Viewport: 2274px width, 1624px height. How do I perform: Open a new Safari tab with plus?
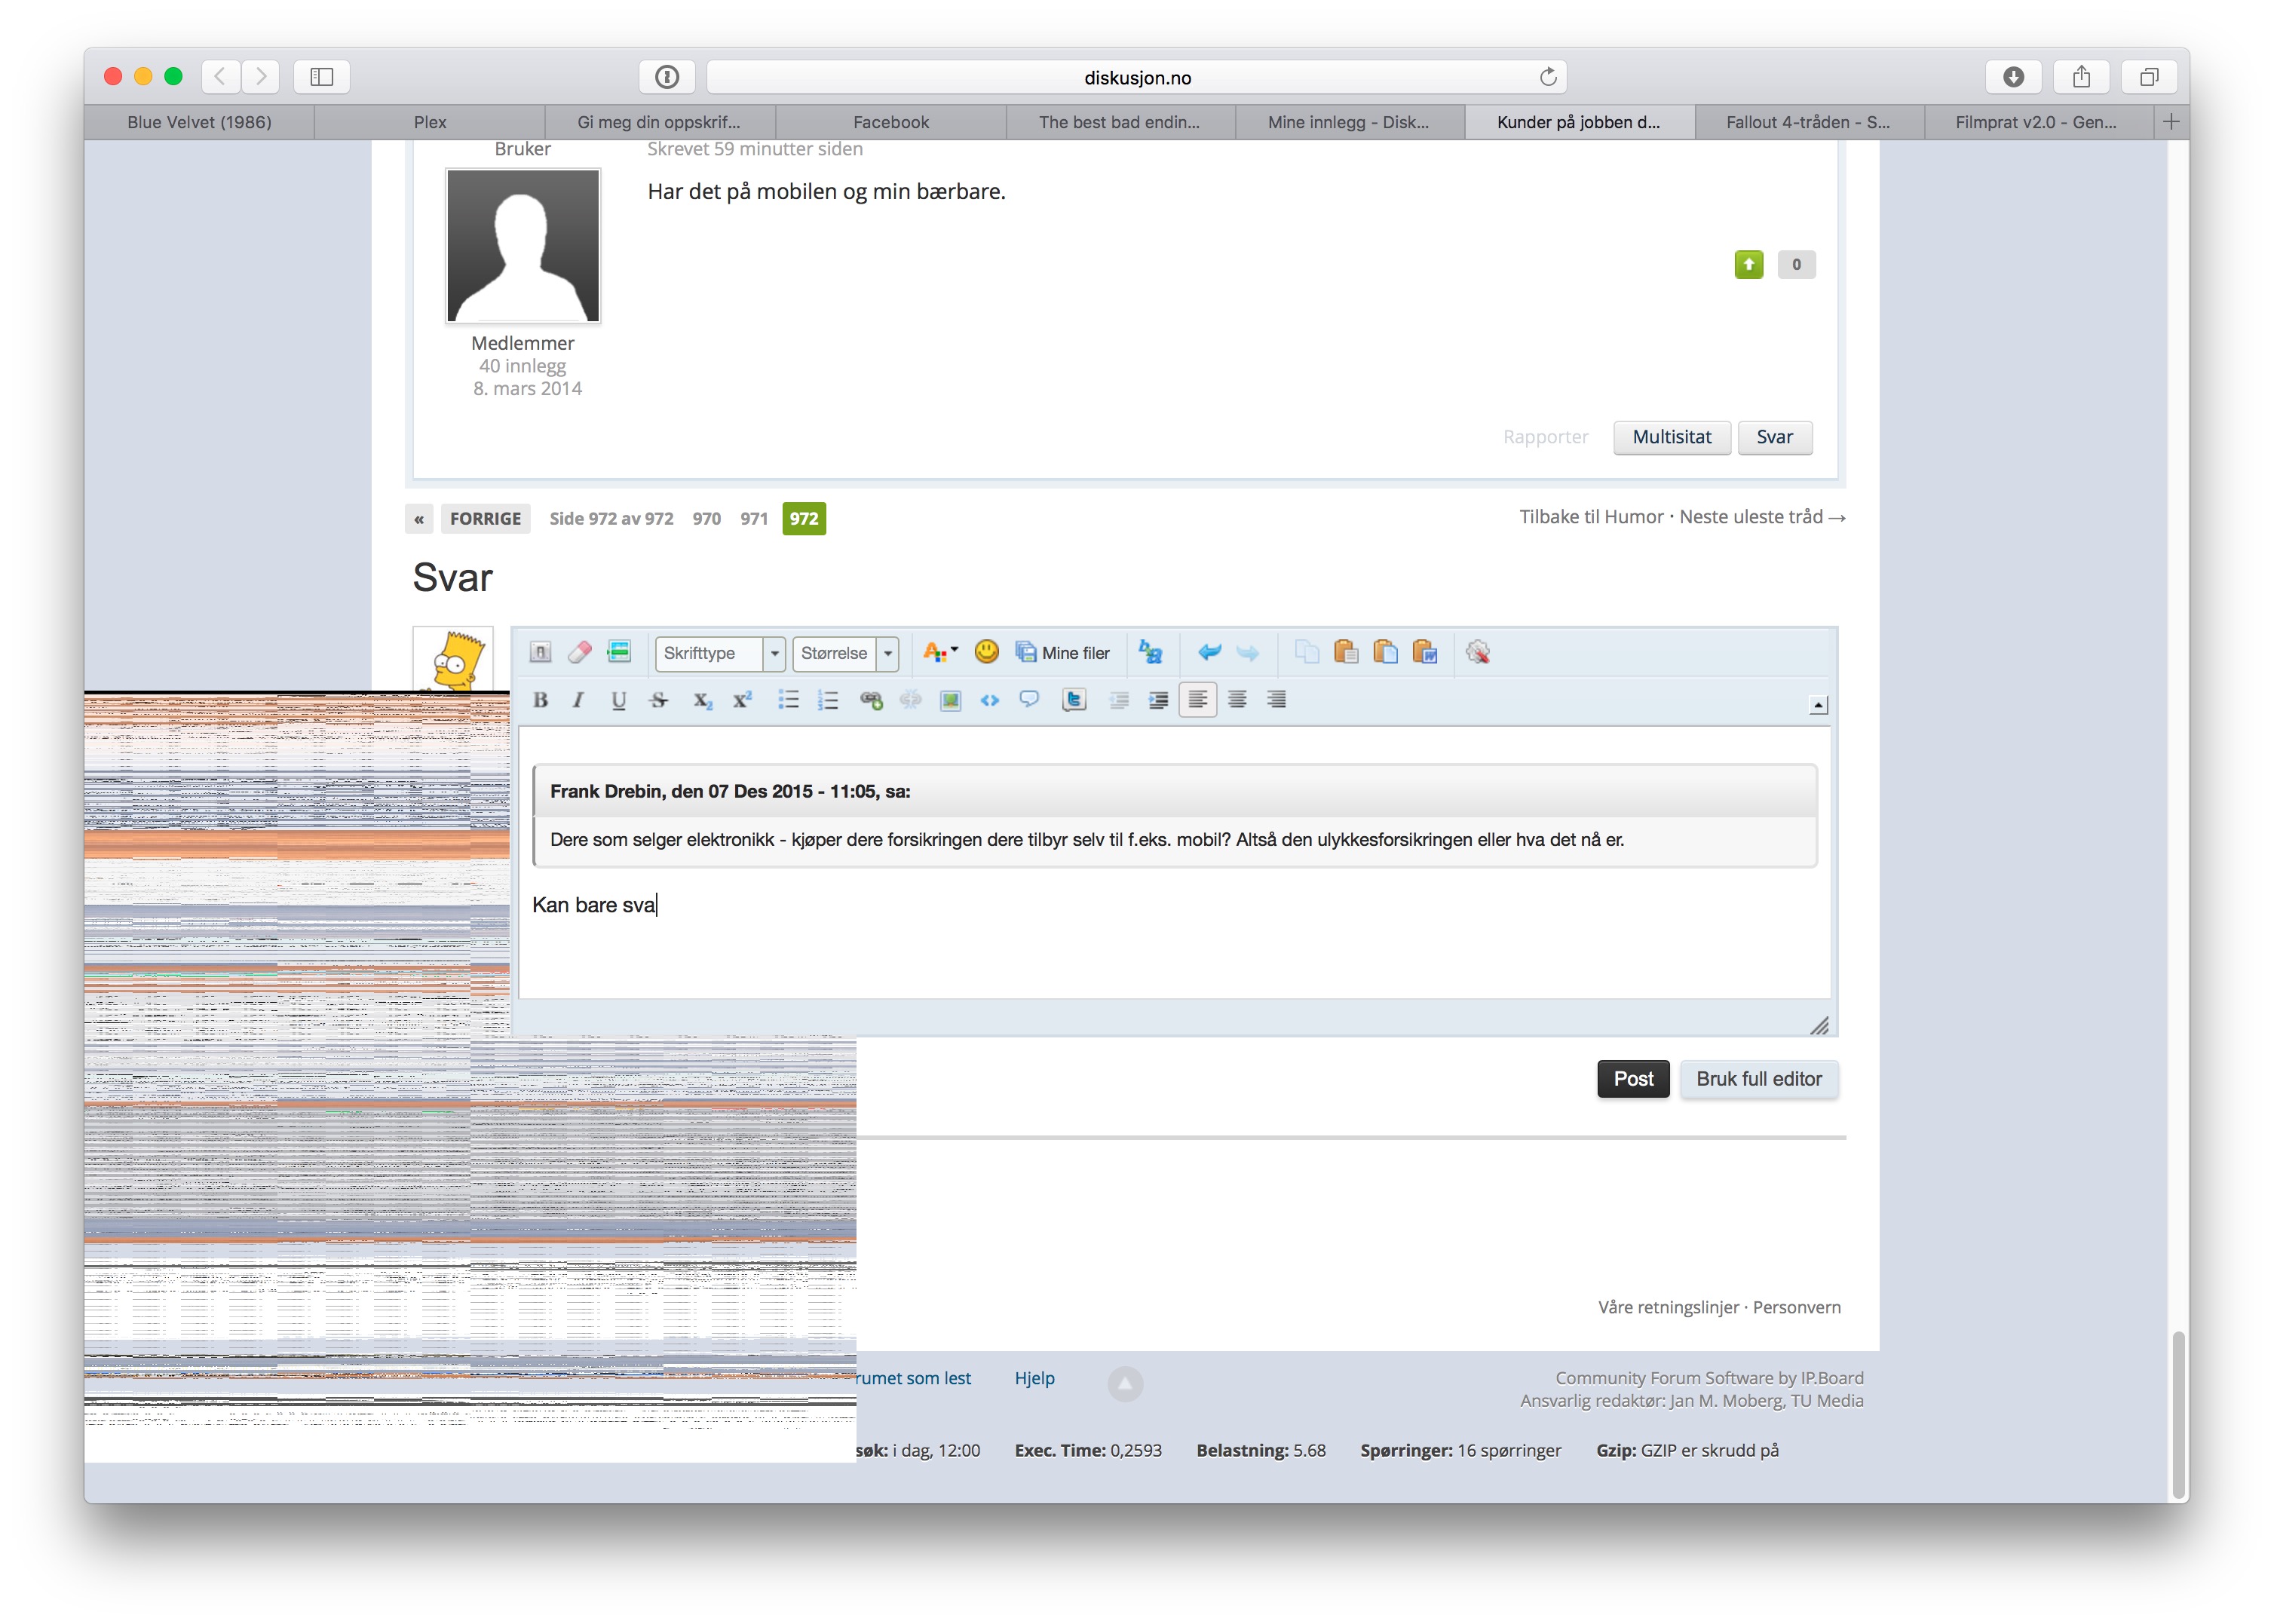2170,122
